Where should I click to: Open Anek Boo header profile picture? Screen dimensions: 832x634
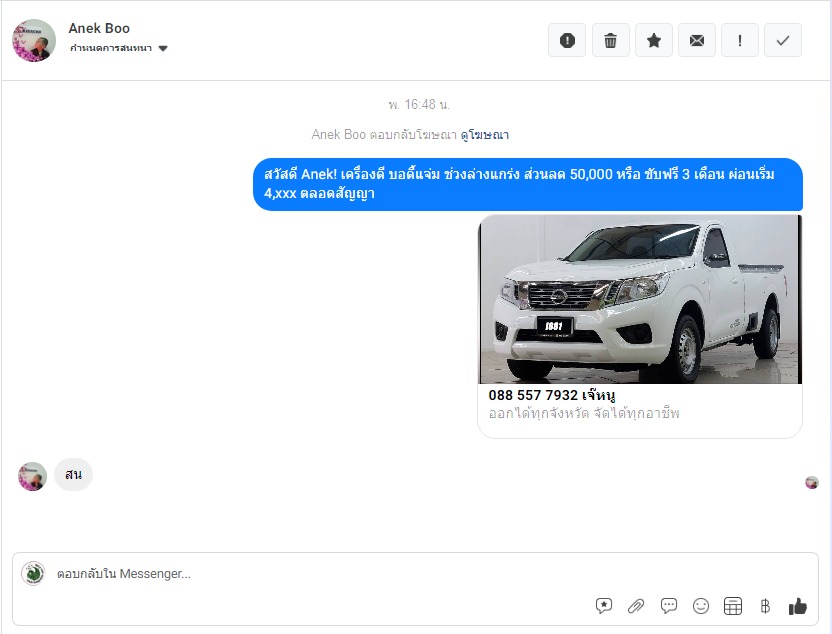[34, 40]
